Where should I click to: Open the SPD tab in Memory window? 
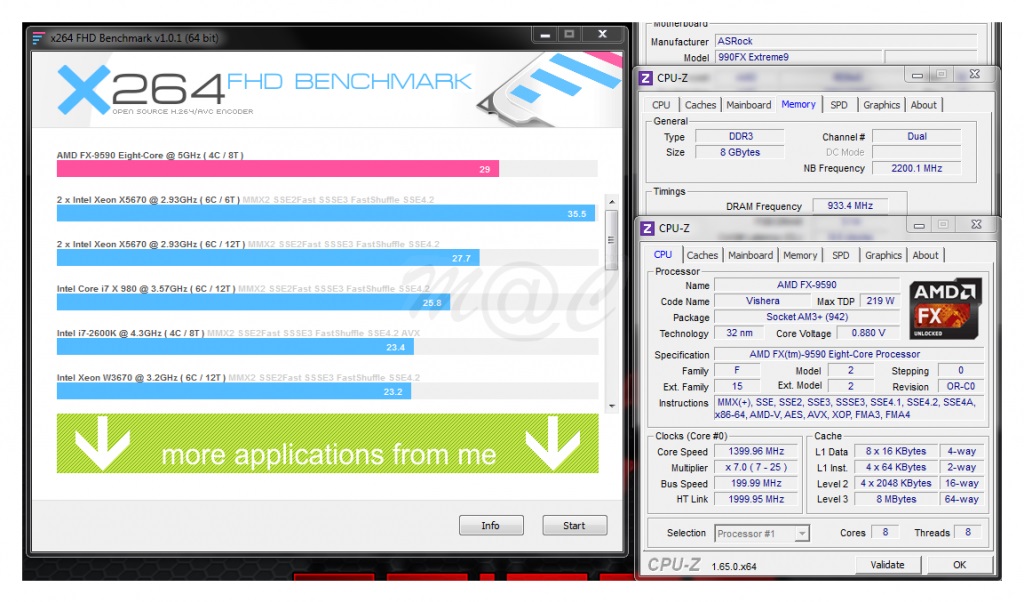point(839,105)
